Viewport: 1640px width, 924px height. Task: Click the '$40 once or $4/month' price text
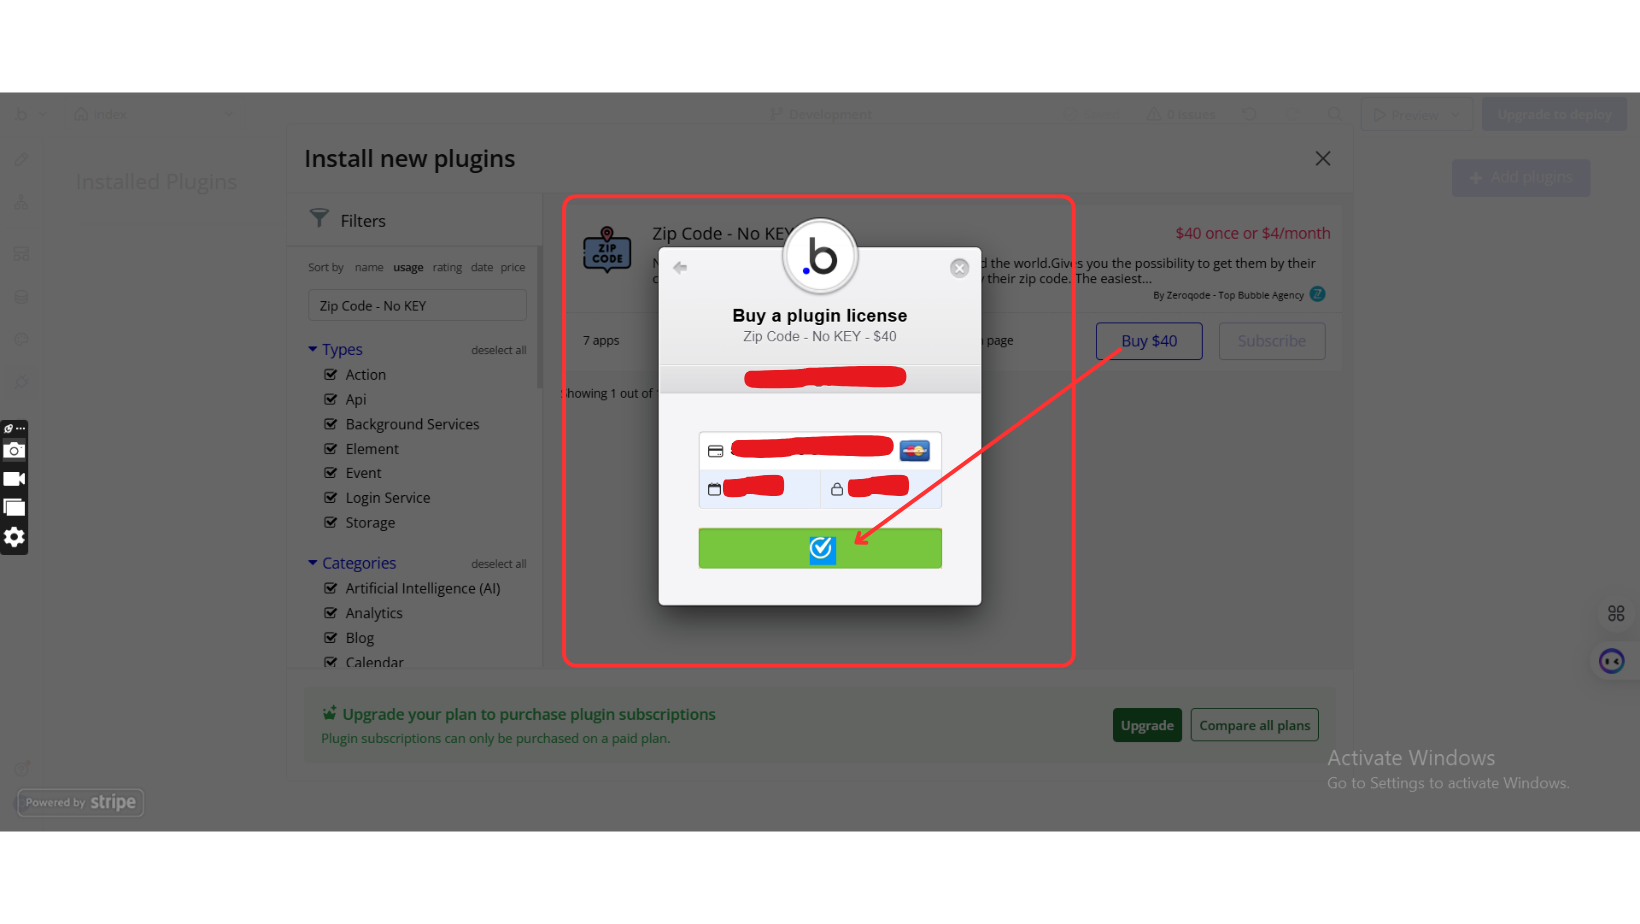tap(1253, 233)
